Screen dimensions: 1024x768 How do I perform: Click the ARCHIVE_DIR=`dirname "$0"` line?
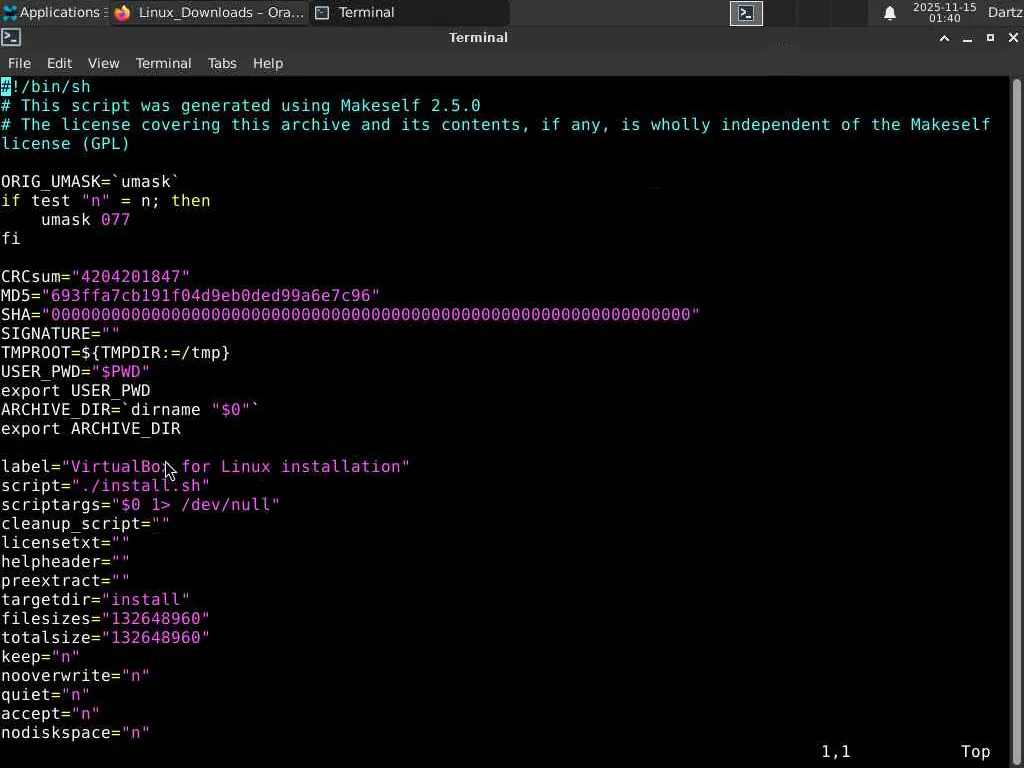(x=130, y=409)
